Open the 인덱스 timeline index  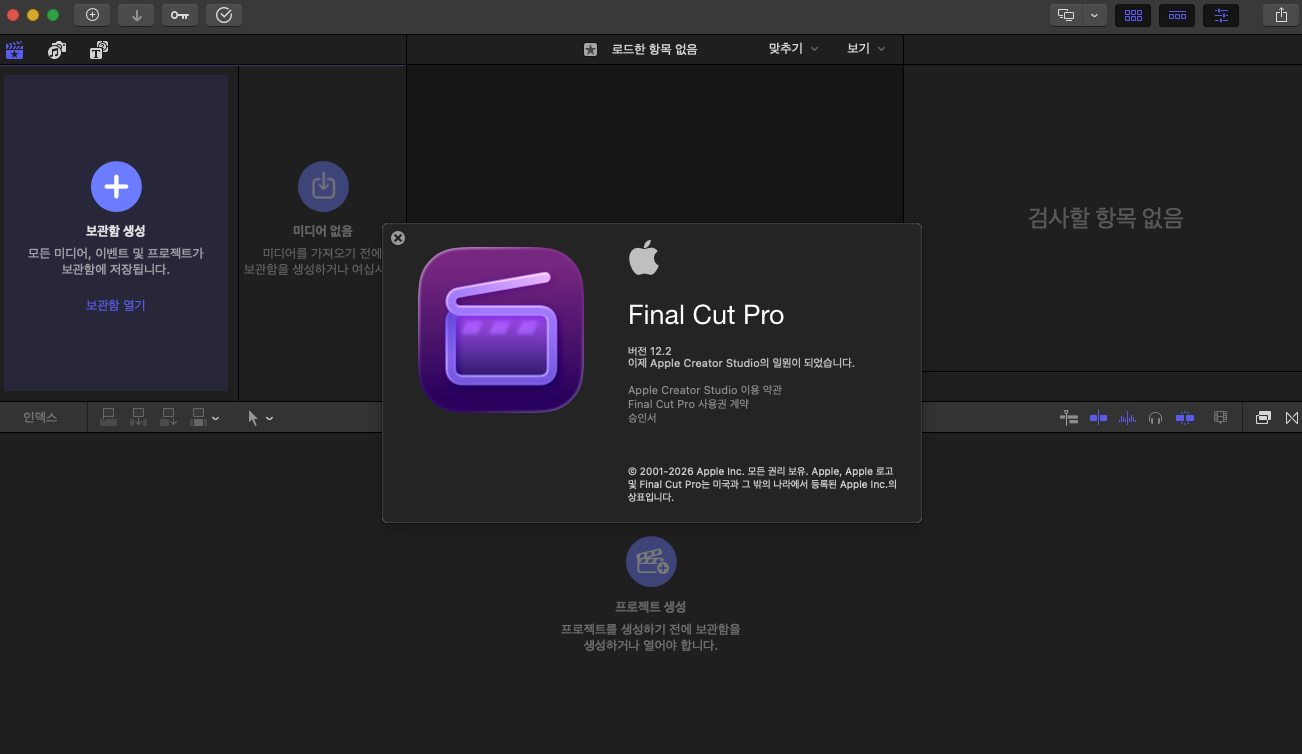click(41, 418)
